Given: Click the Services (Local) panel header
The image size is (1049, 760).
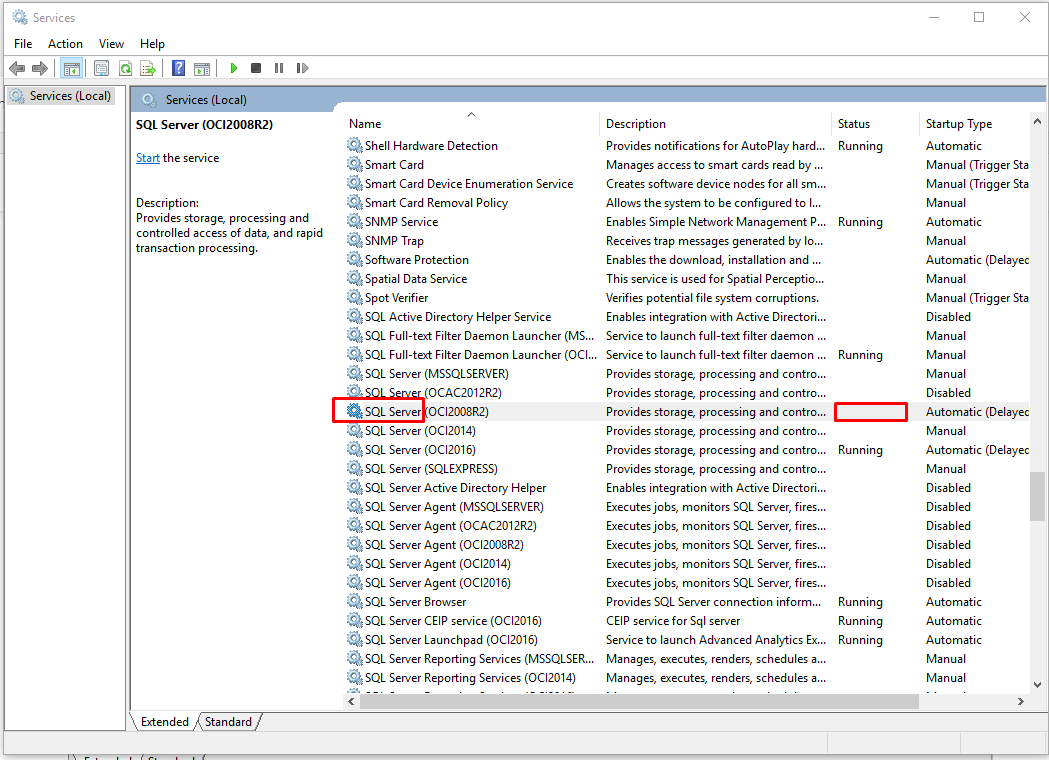Looking at the screenshot, I should pos(206,100).
